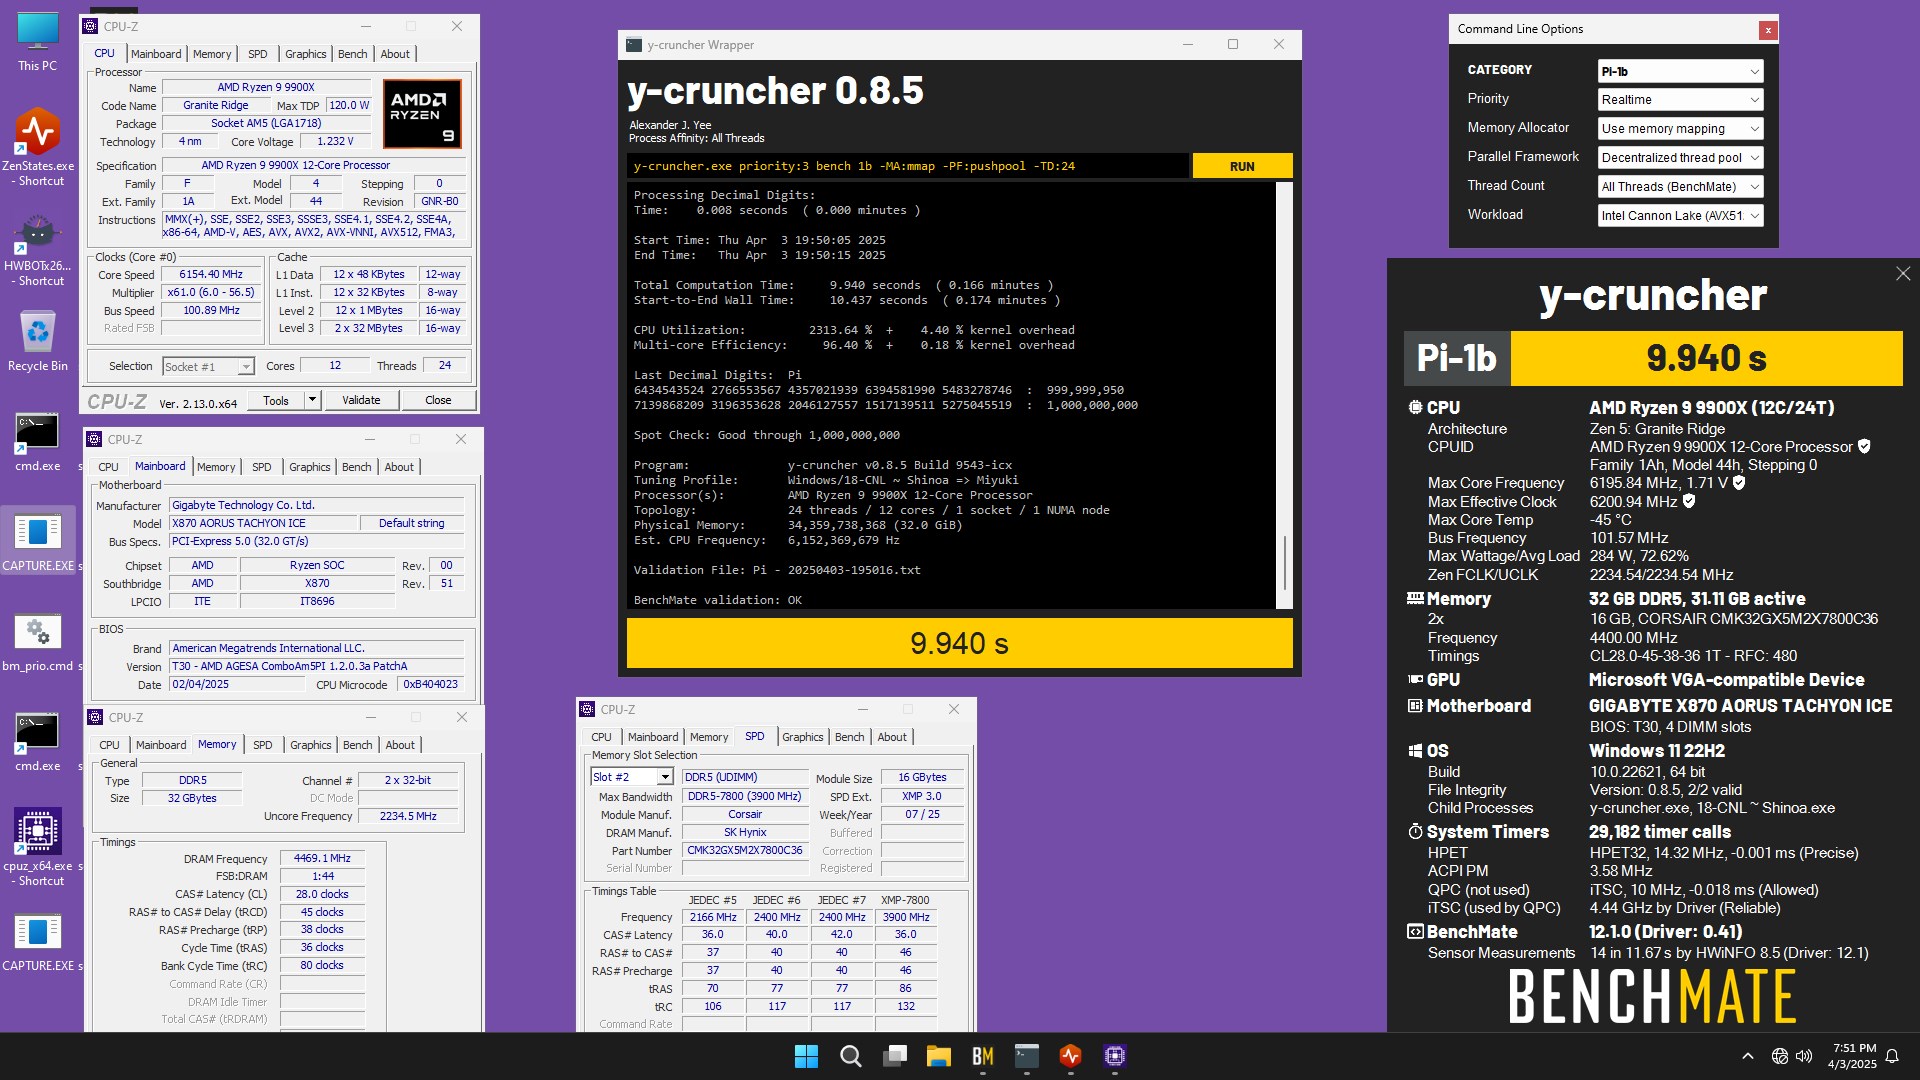
Task: Open File Explorer from taskbar
Action: point(938,1056)
